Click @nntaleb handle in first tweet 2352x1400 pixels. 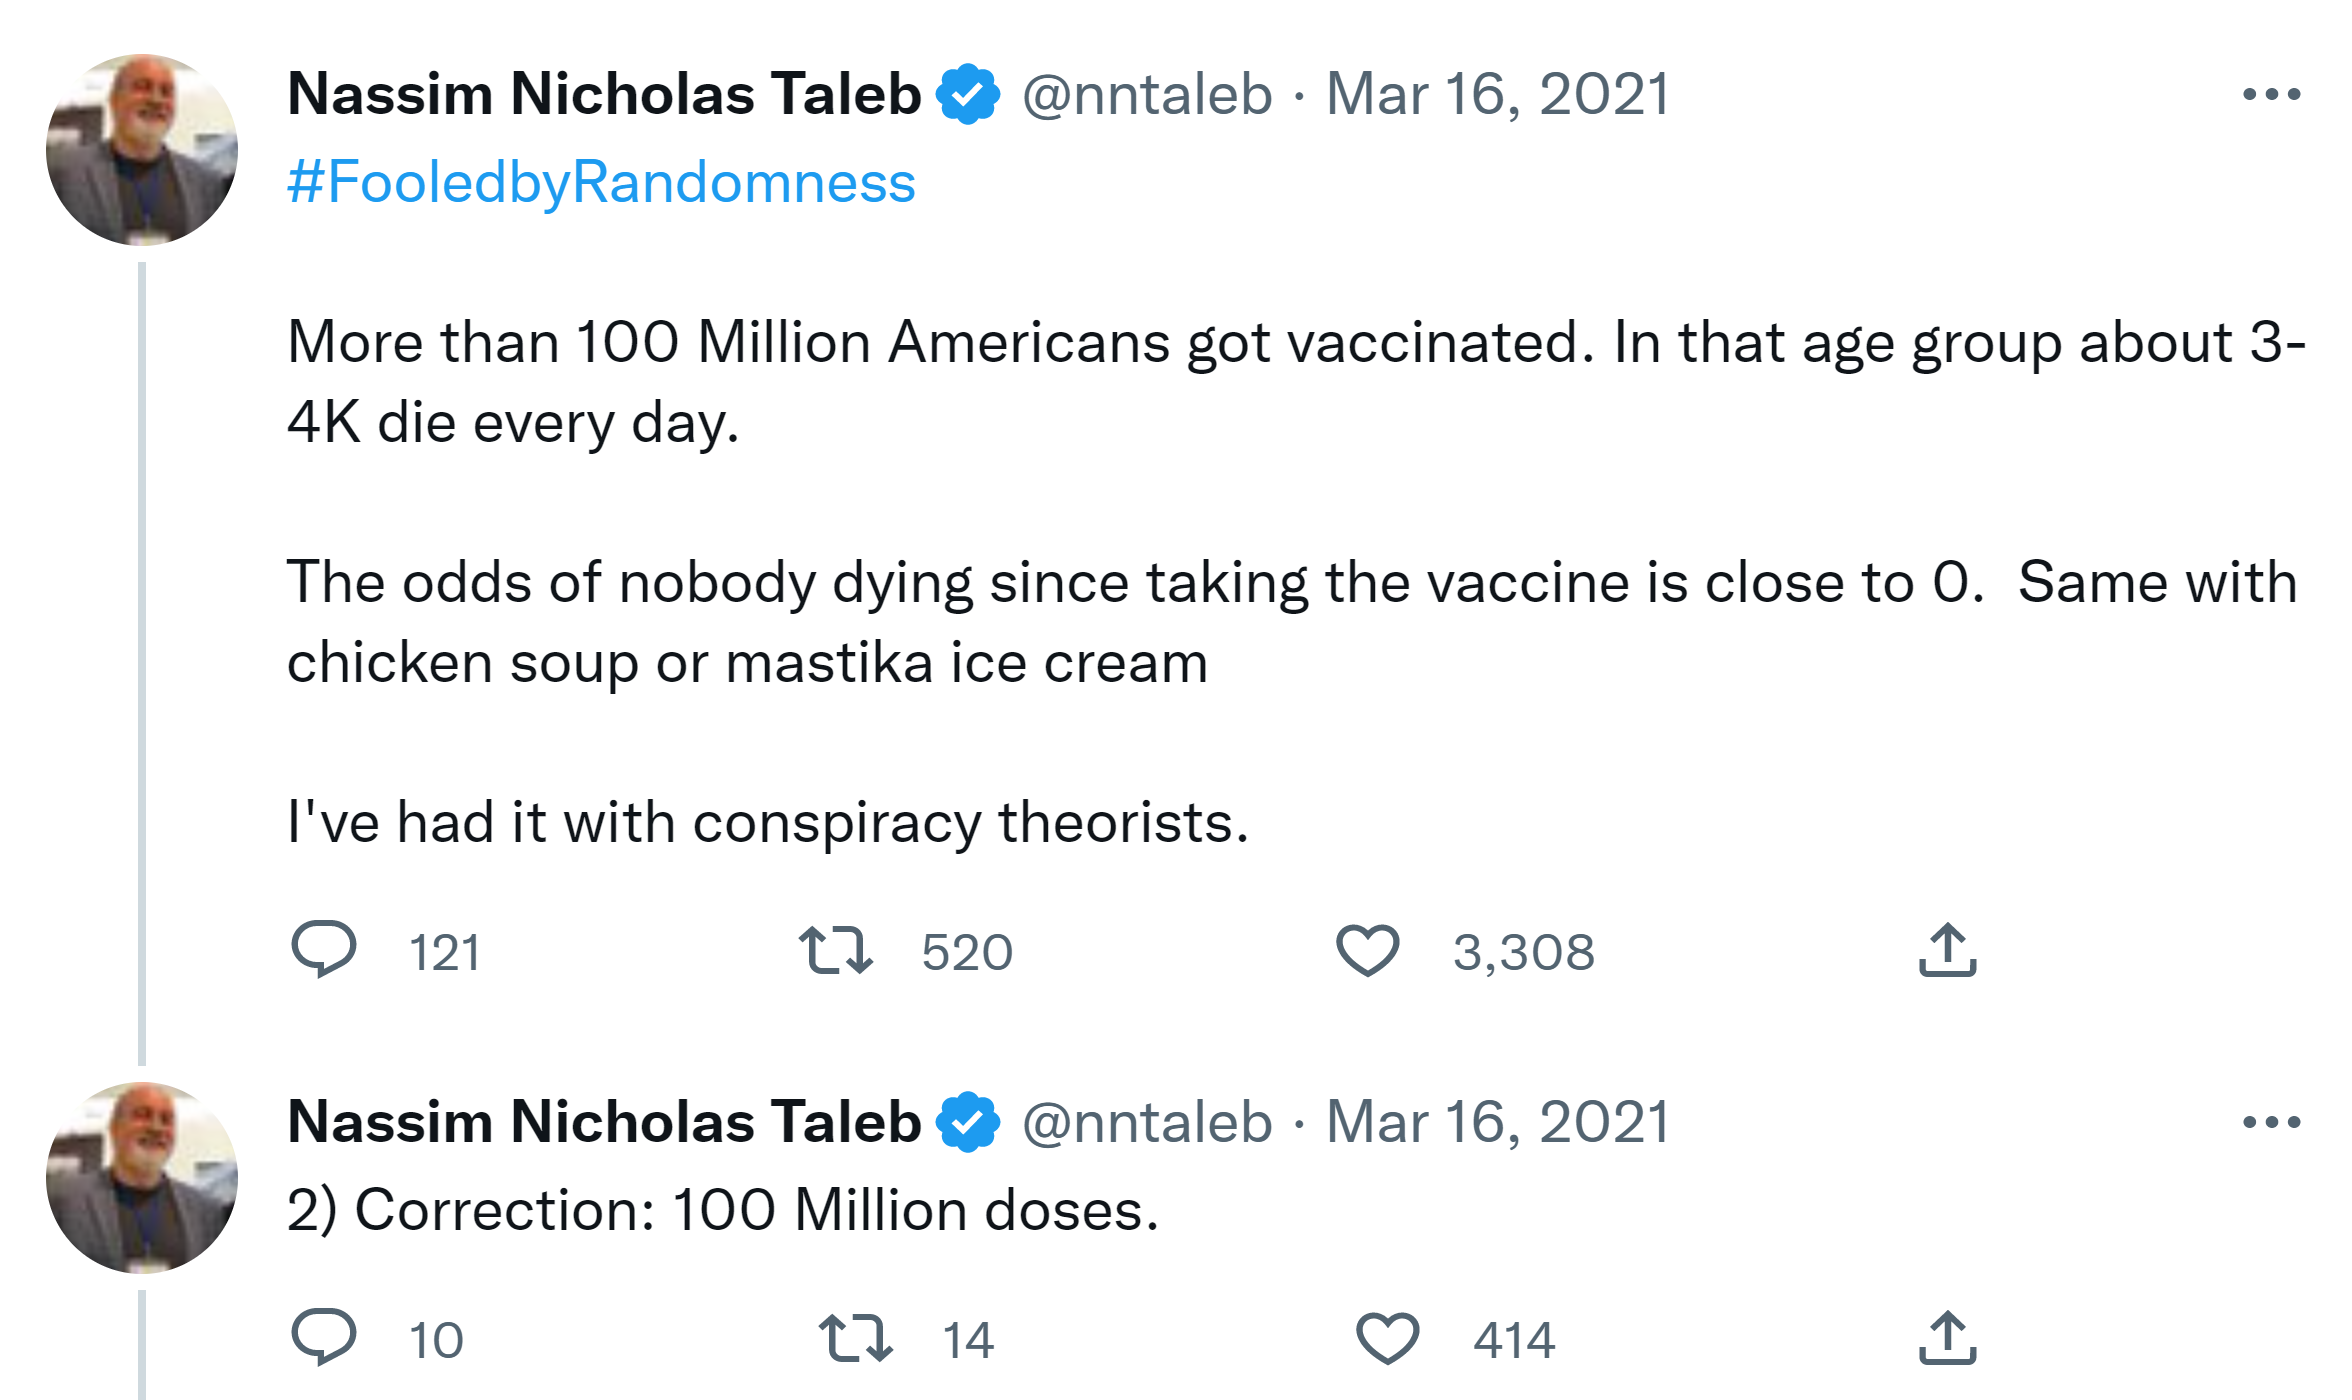click(x=1146, y=95)
